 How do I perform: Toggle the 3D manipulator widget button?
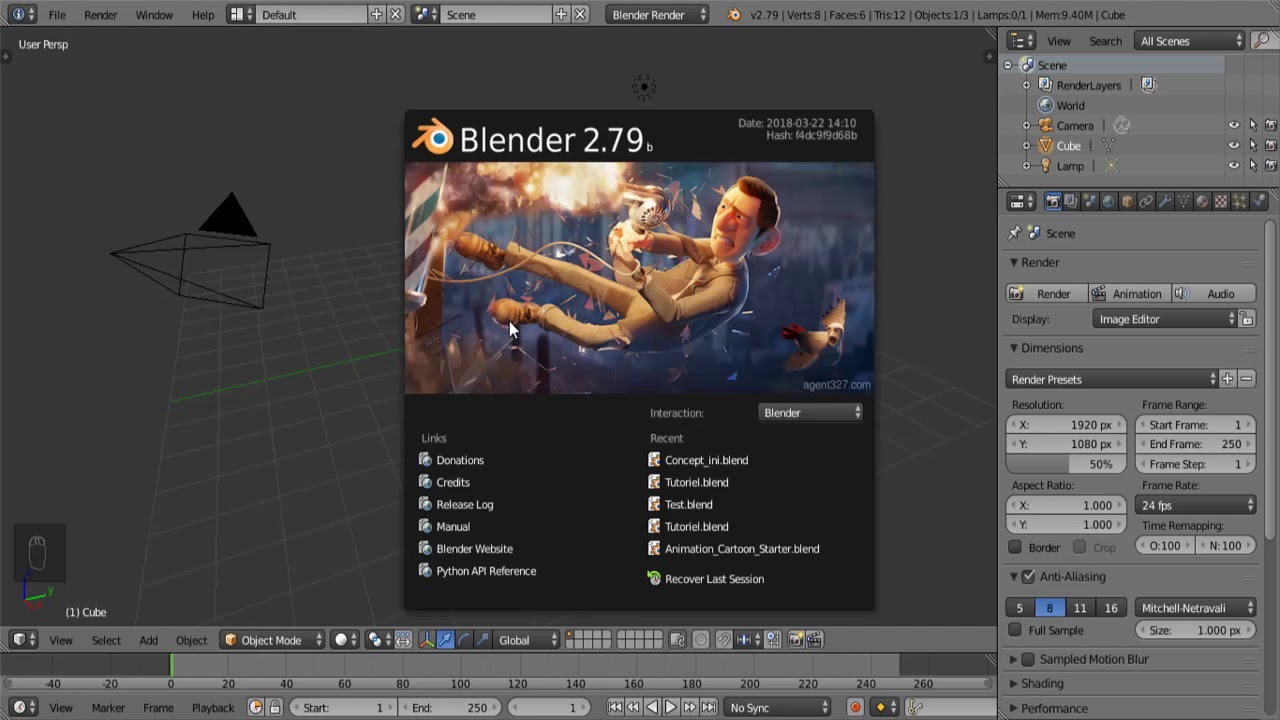(x=426, y=640)
